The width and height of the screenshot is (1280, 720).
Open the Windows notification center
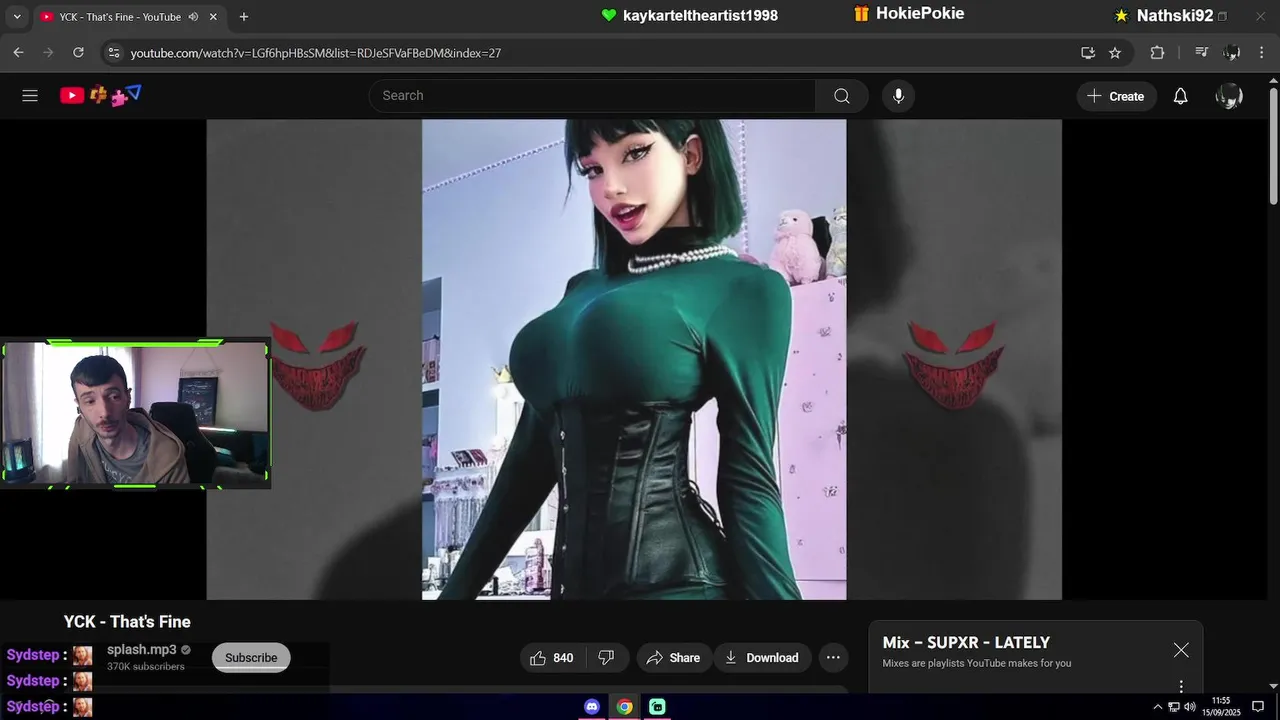tap(1258, 707)
